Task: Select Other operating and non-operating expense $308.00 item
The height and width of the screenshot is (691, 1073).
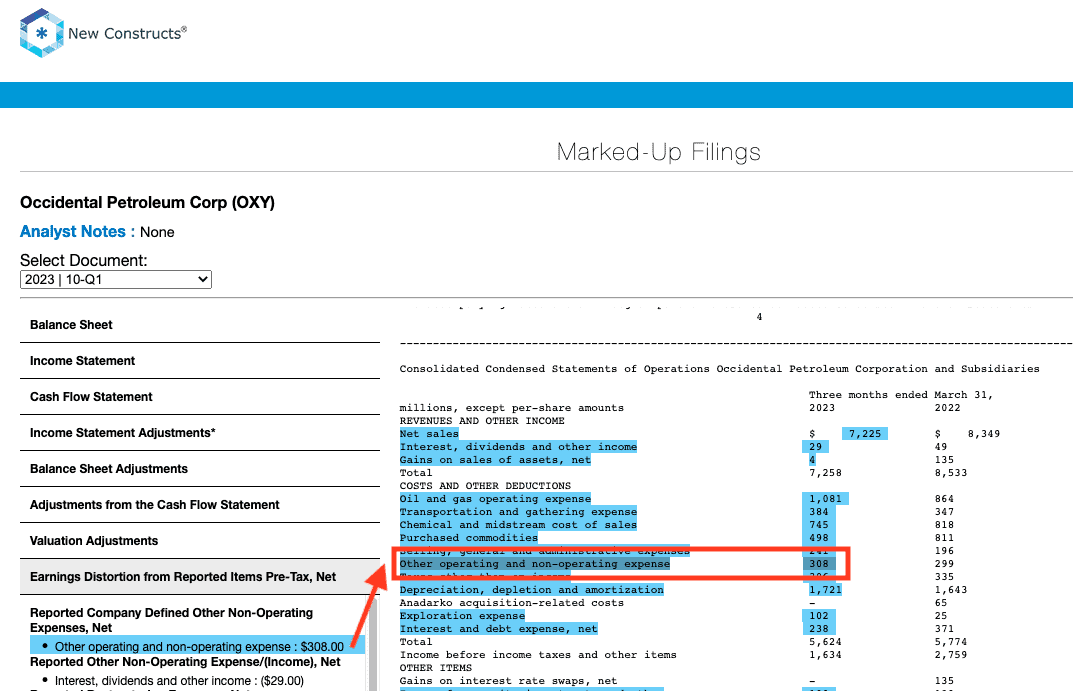Action: pos(199,647)
